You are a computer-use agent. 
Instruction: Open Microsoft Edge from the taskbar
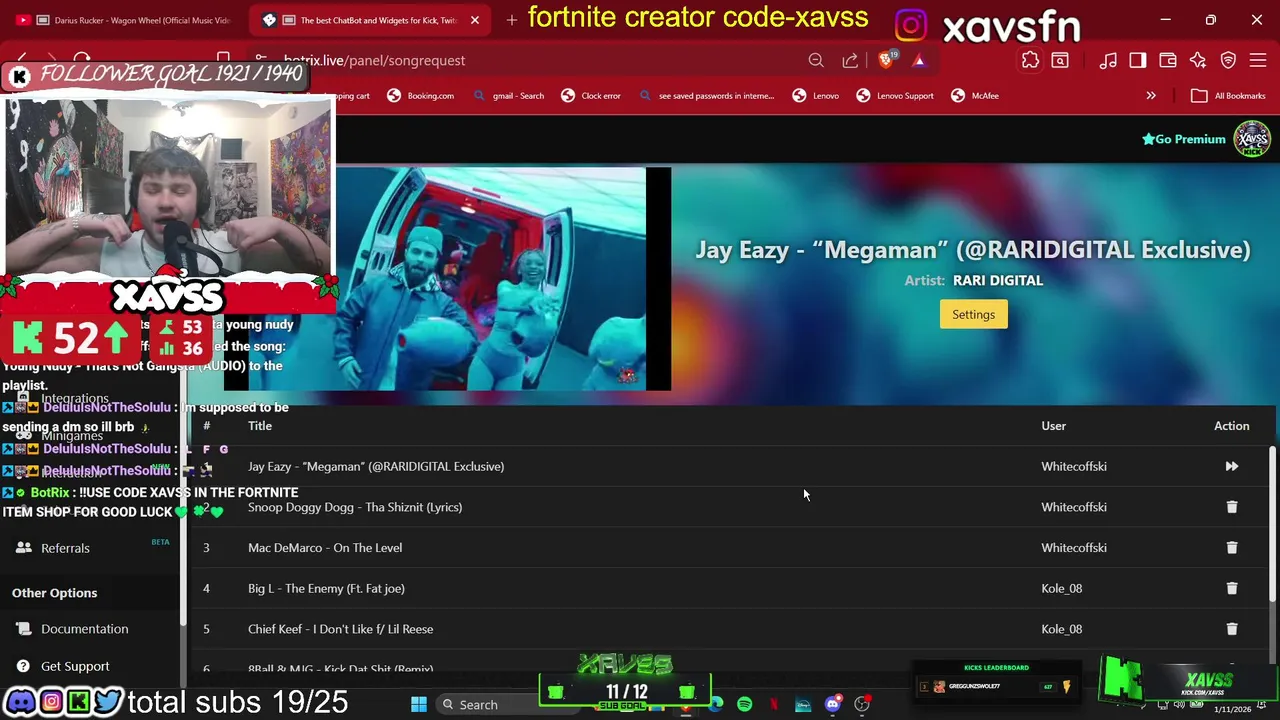tap(716, 704)
